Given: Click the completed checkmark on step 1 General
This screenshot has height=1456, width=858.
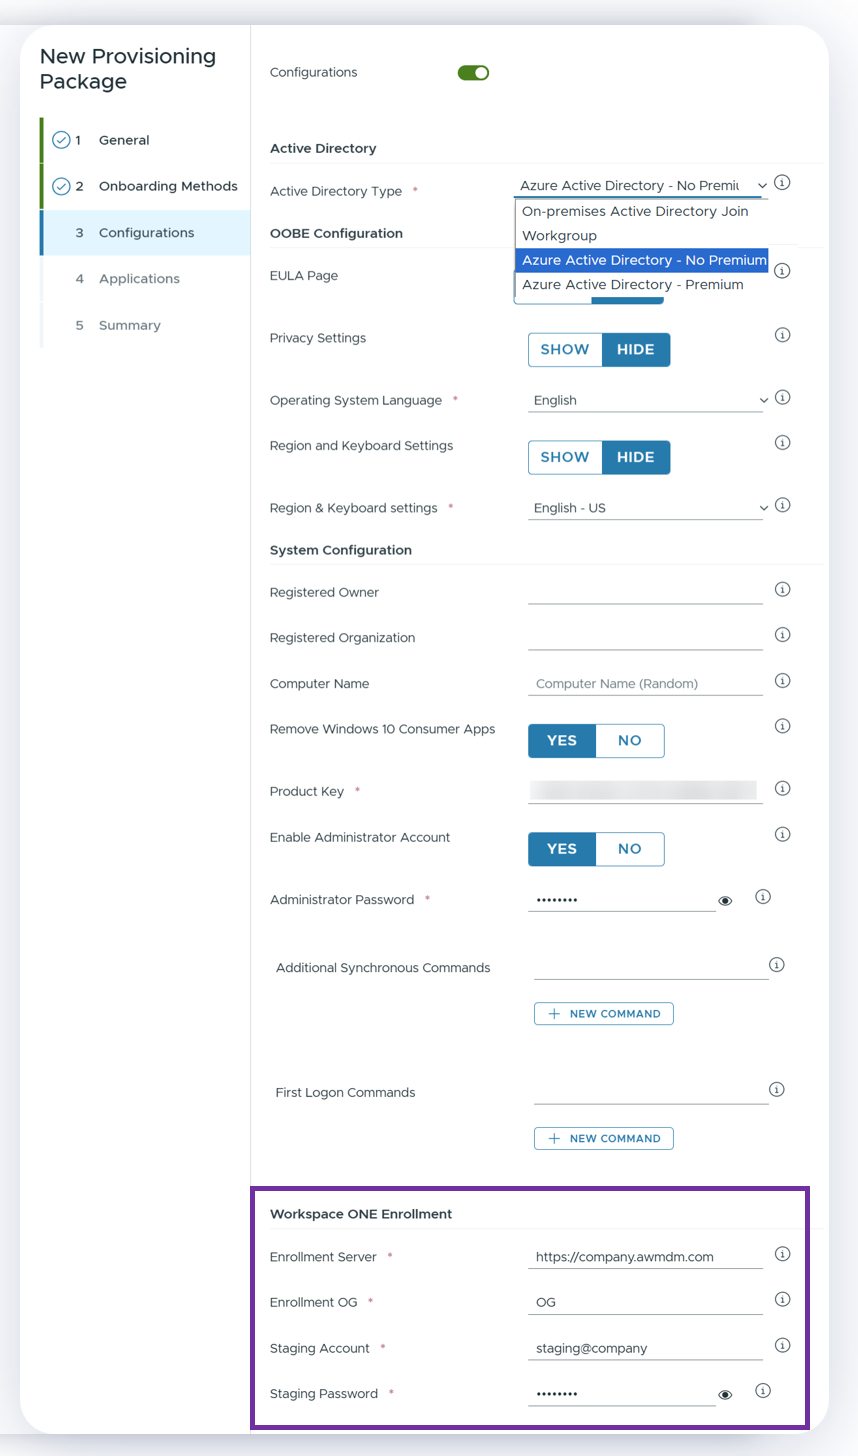Looking at the screenshot, I should pyautogui.click(x=61, y=139).
